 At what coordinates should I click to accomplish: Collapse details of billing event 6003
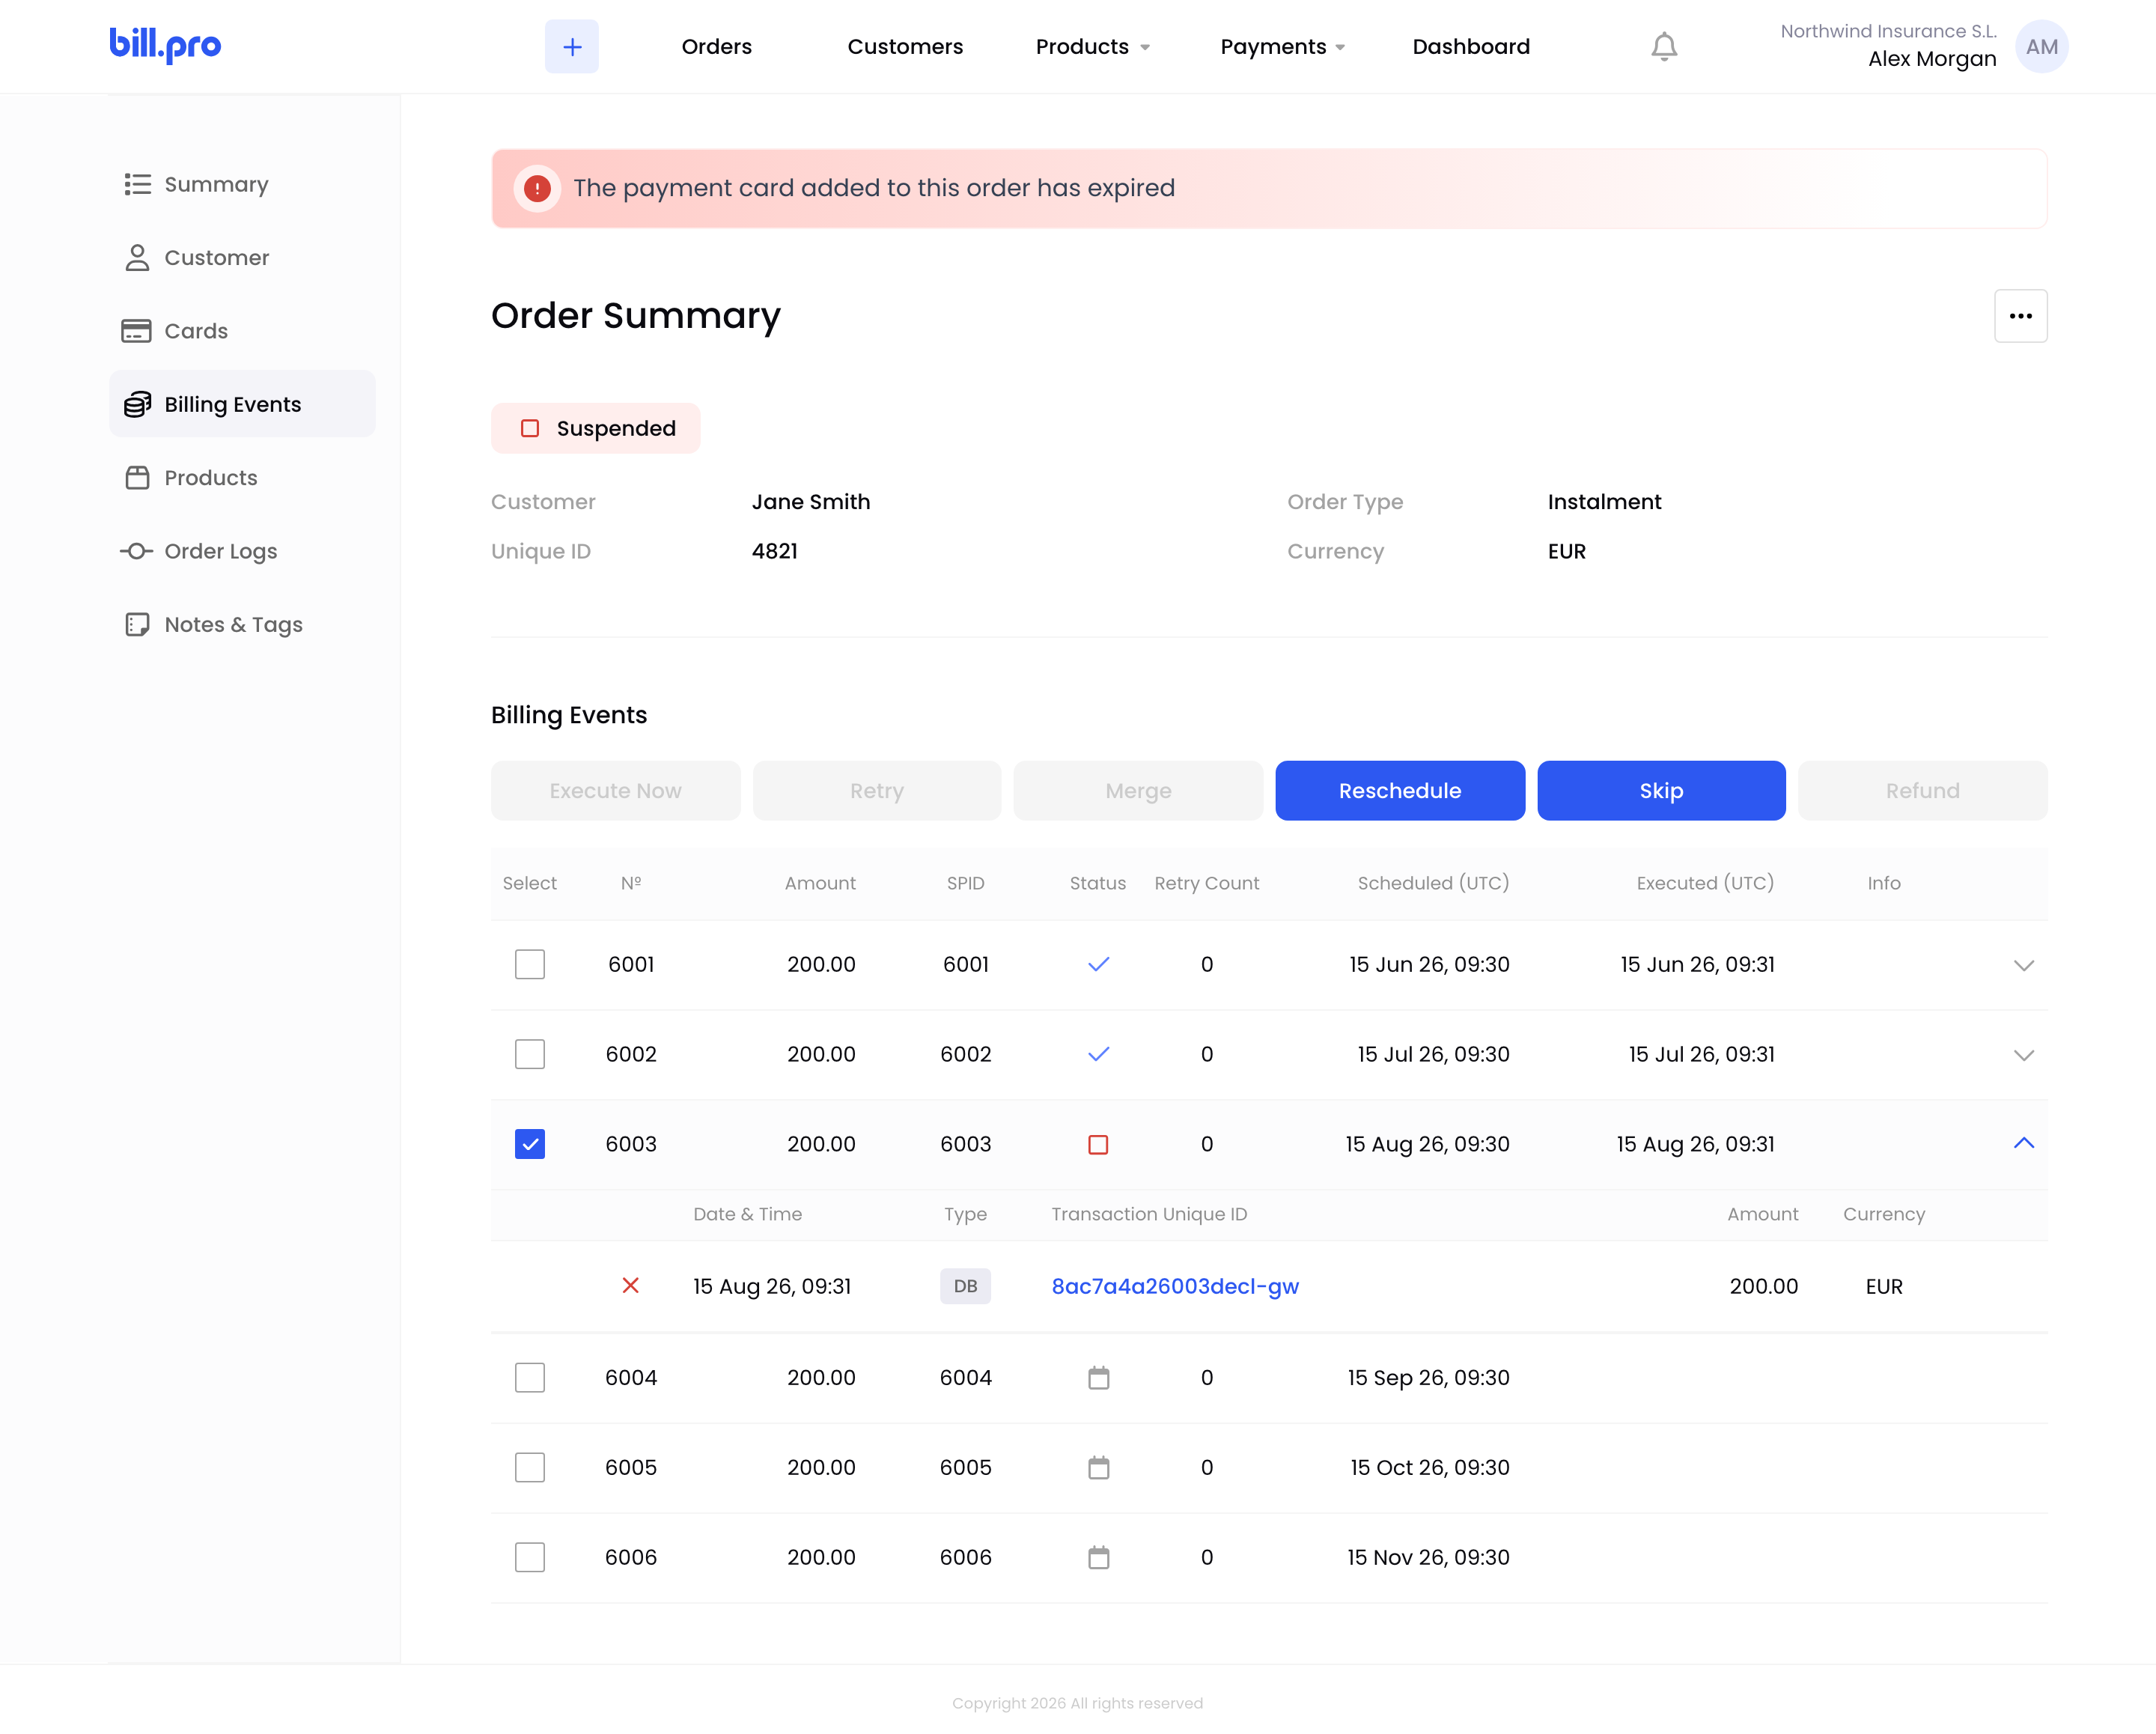(x=2023, y=1143)
